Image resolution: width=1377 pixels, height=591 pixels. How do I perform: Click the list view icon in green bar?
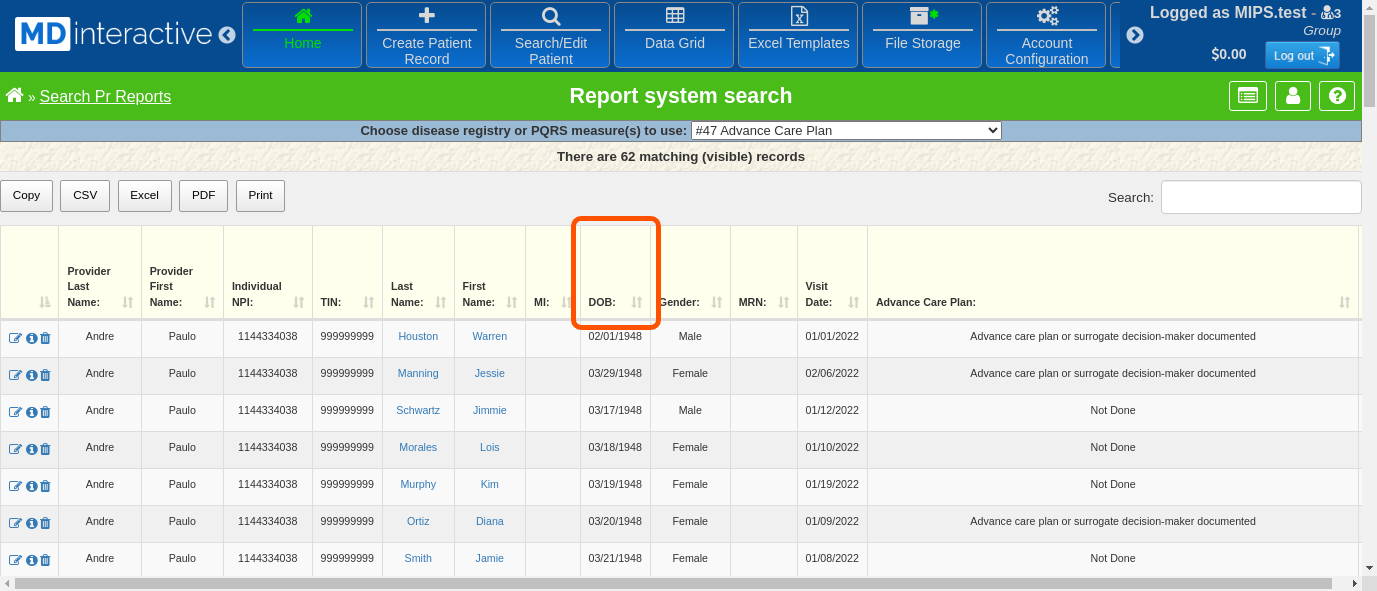point(1247,96)
